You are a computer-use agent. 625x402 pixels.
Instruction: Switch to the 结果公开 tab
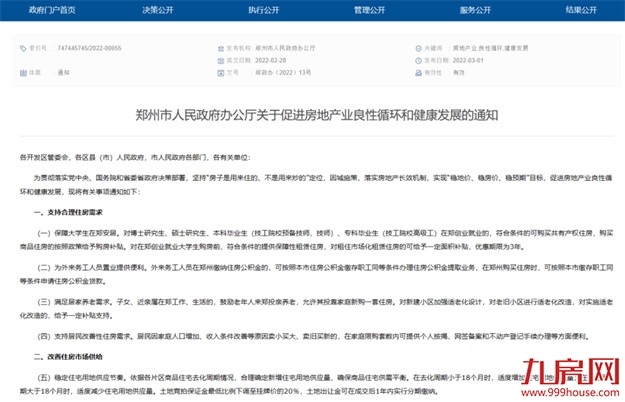581,10
